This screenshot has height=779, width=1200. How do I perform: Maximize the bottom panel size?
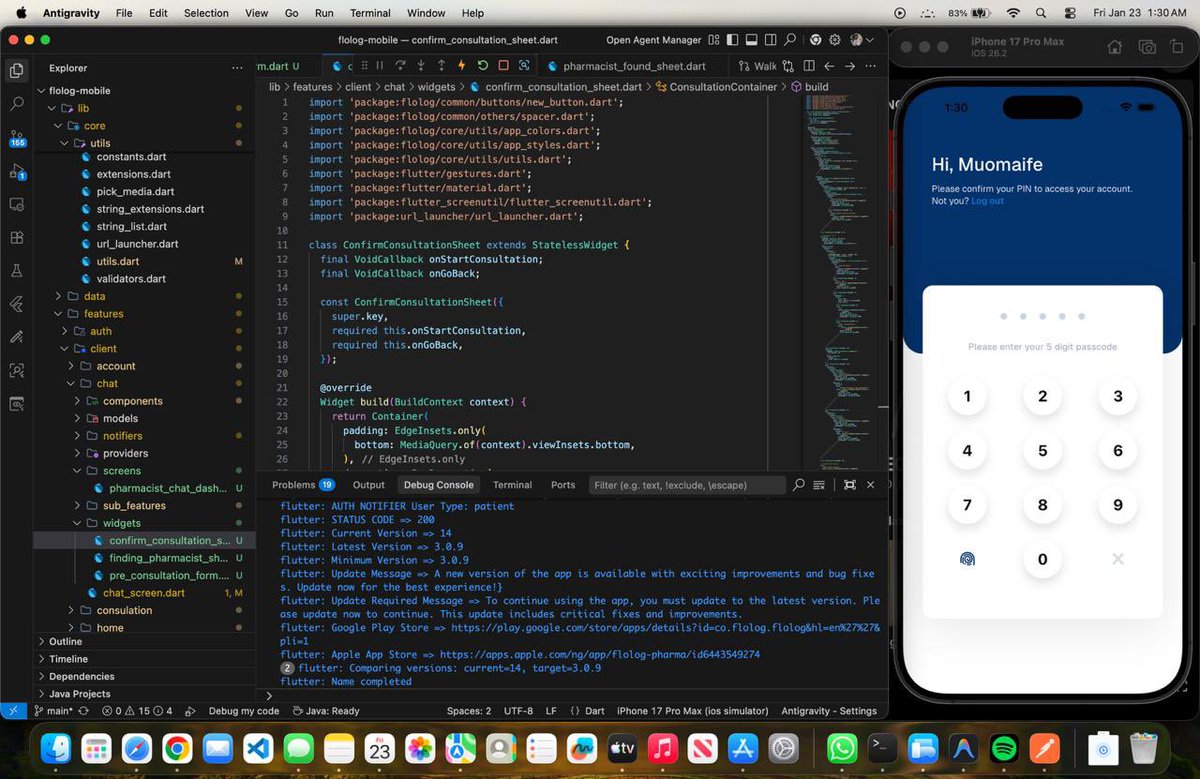pos(849,485)
